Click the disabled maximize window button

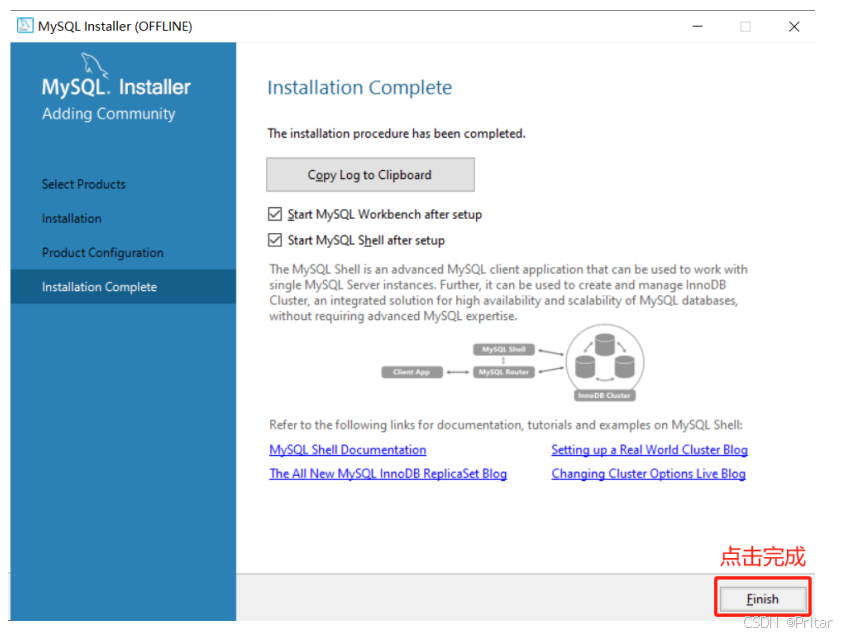click(745, 26)
